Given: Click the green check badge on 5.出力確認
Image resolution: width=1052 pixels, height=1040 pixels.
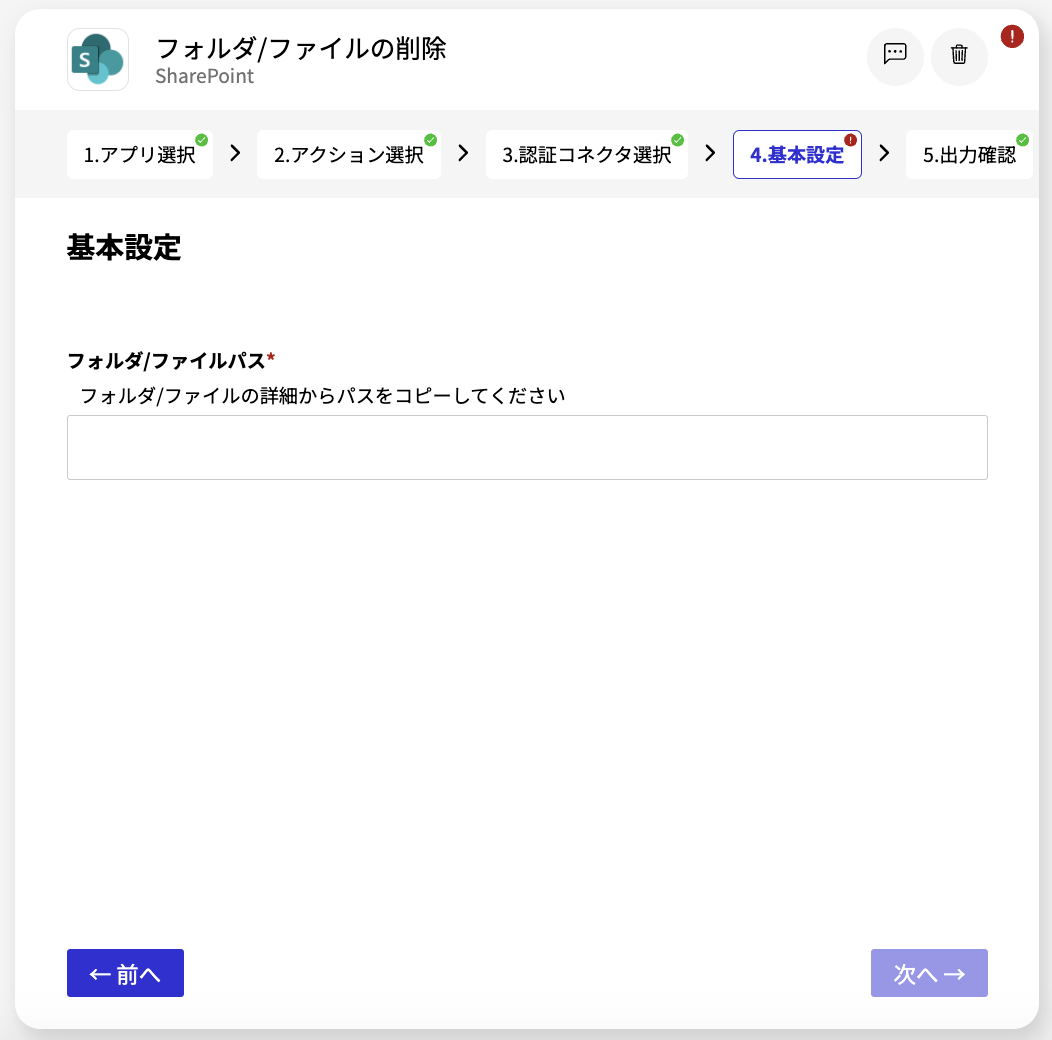Looking at the screenshot, I should tap(1022, 140).
